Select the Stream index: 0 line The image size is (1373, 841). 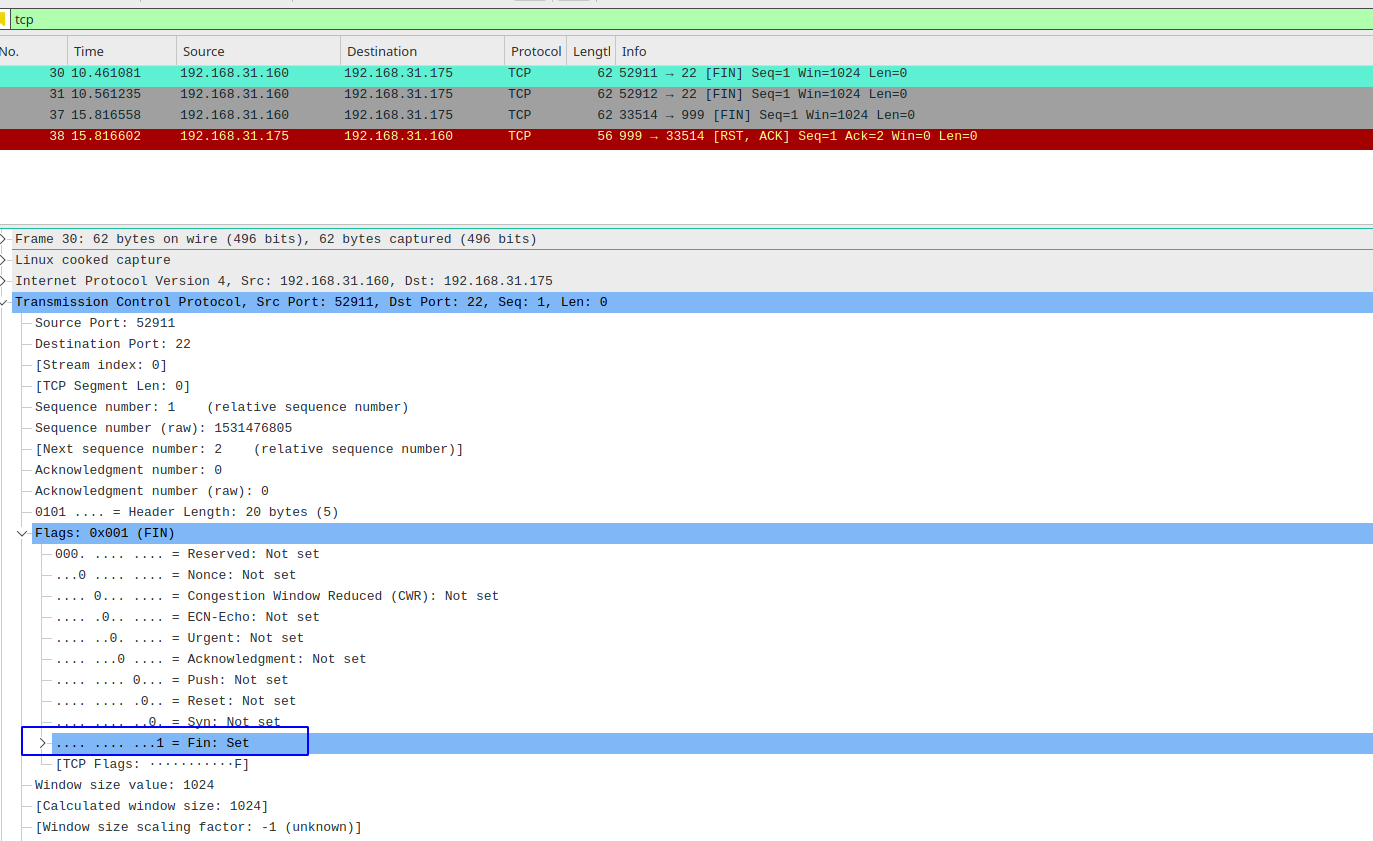click(101, 365)
